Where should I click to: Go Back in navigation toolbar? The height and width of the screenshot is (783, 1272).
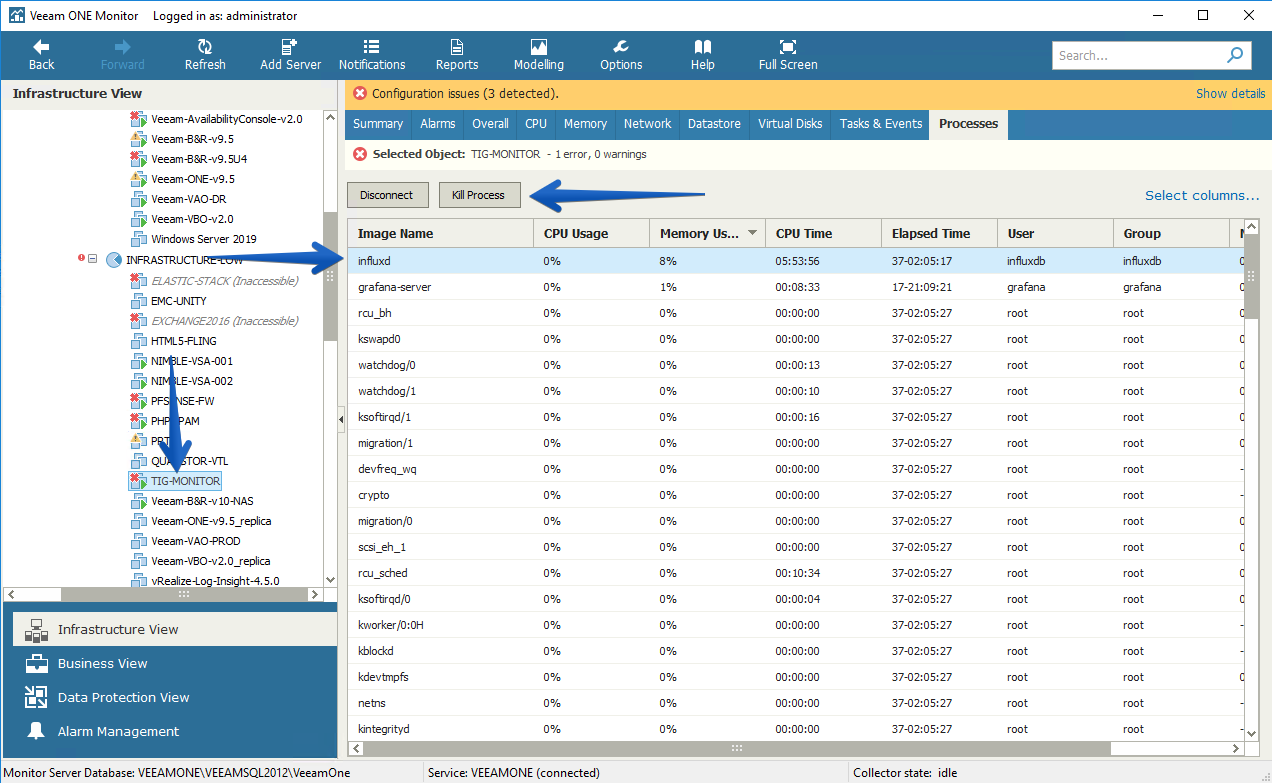pyautogui.click(x=41, y=55)
